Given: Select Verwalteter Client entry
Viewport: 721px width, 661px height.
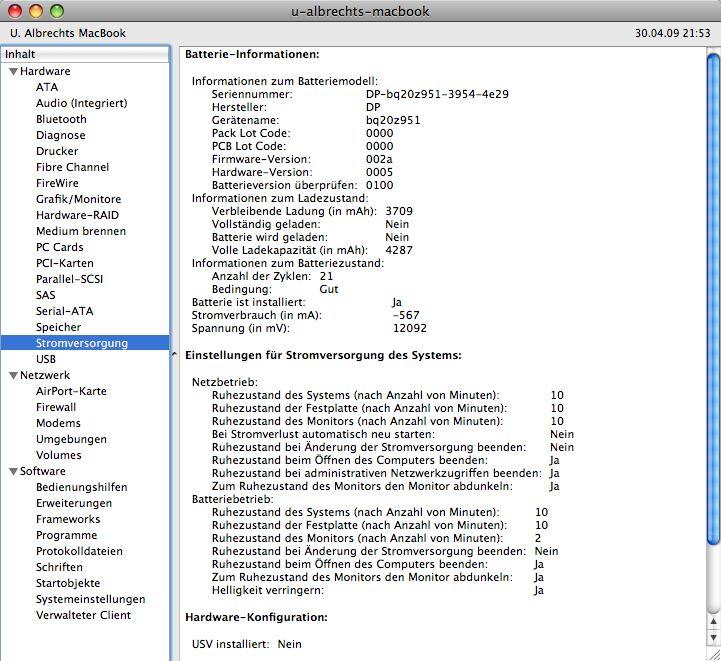Looking at the screenshot, I should tap(84, 615).
